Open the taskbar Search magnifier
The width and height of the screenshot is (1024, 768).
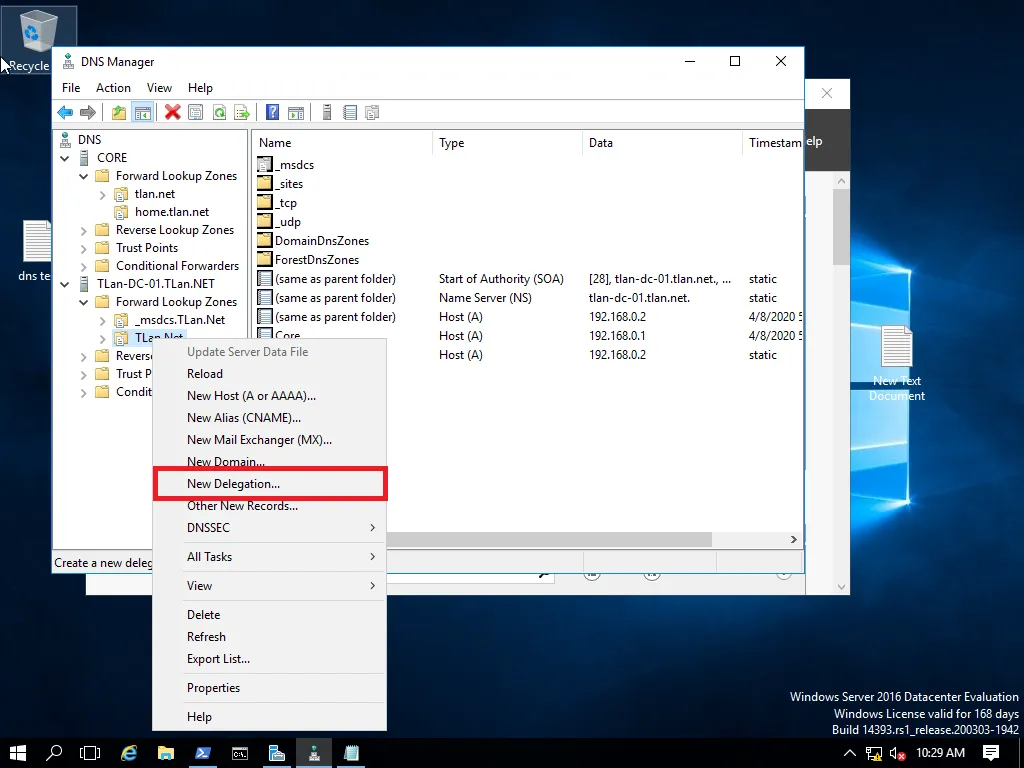54,753
